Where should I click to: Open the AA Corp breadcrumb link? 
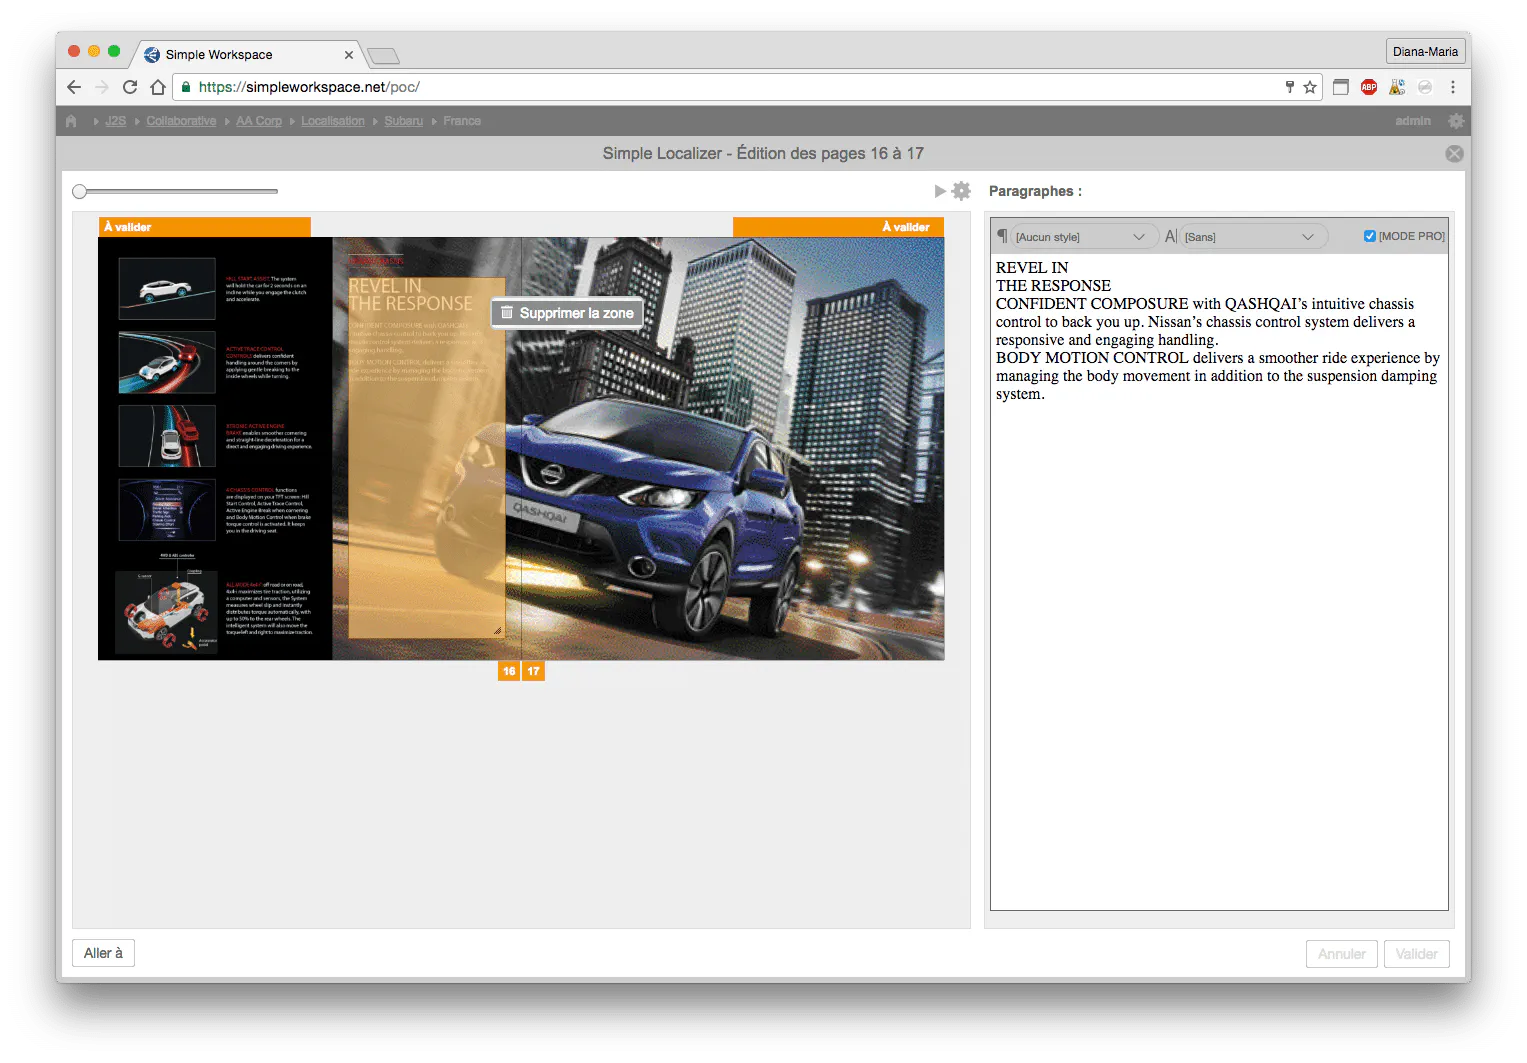pyautogui.click(x=259, y=121)
